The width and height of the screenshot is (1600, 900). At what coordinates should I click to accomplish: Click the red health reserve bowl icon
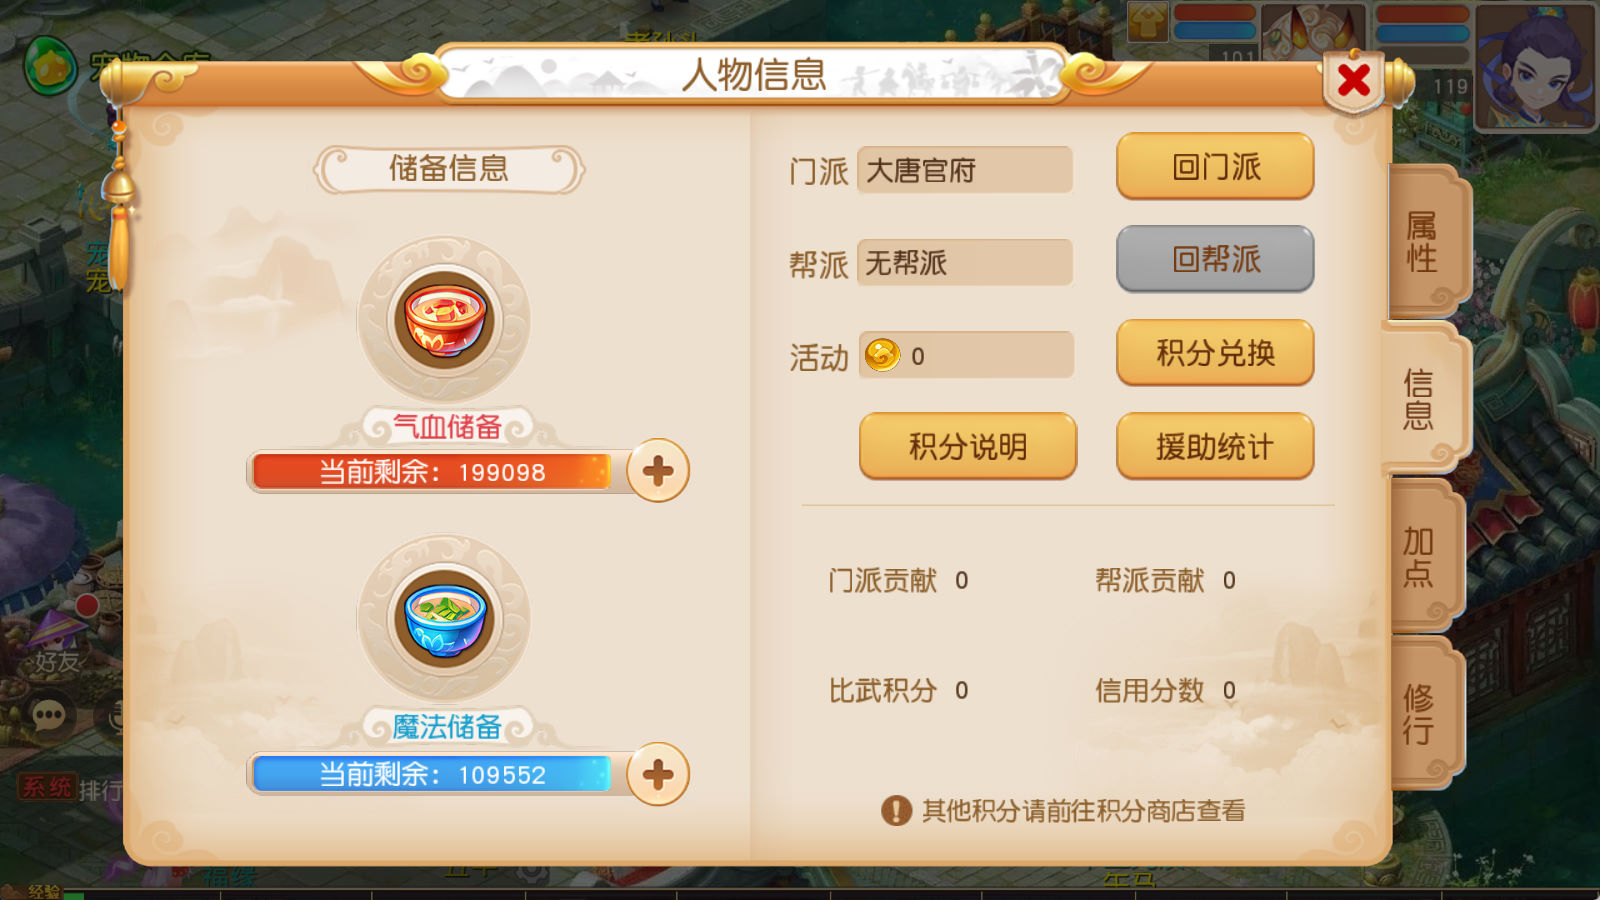pyautogui.click(x=444, y=320)
